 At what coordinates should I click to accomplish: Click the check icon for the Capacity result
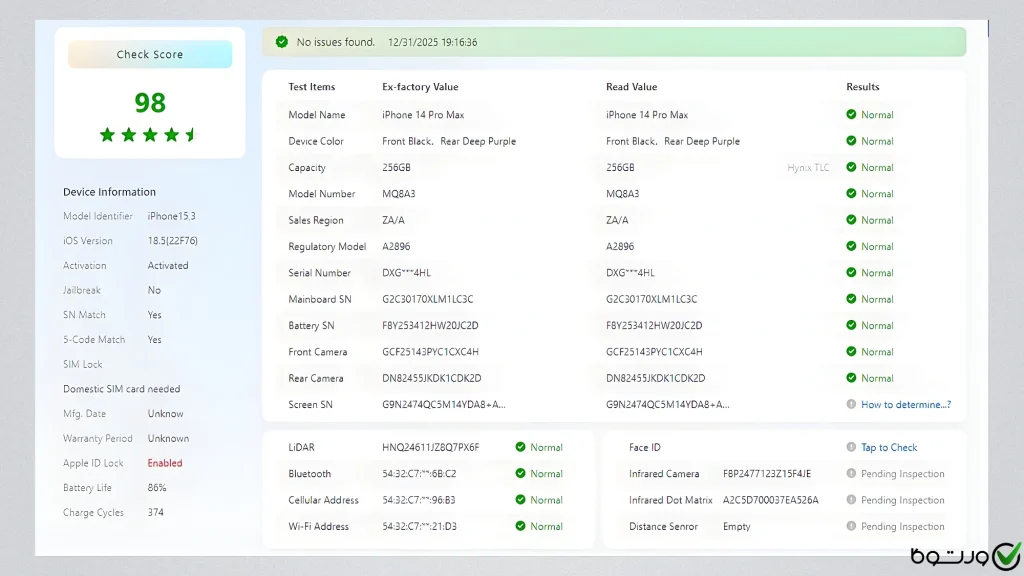coord(851,168)
